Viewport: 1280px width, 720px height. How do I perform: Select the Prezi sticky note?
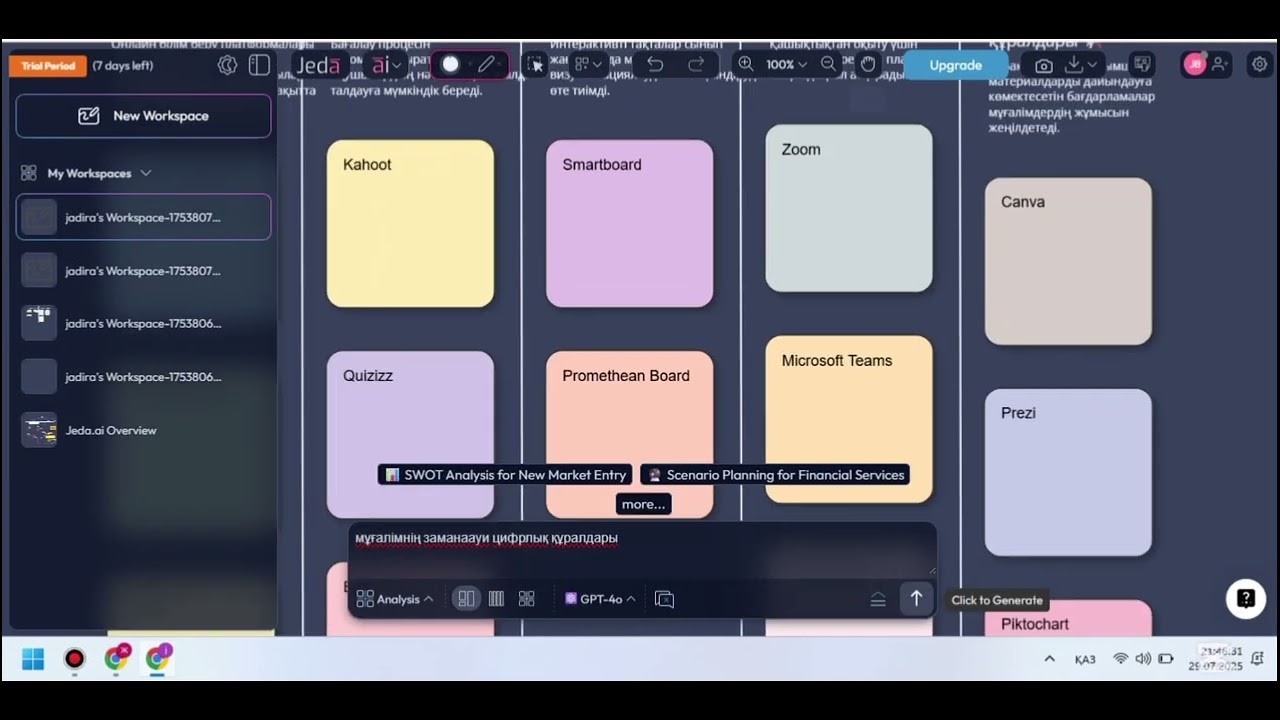[1068, 472]
